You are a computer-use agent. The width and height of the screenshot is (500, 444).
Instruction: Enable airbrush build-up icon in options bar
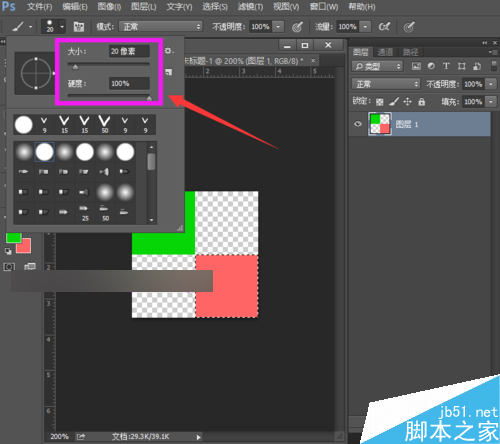[x=384, y=27]
